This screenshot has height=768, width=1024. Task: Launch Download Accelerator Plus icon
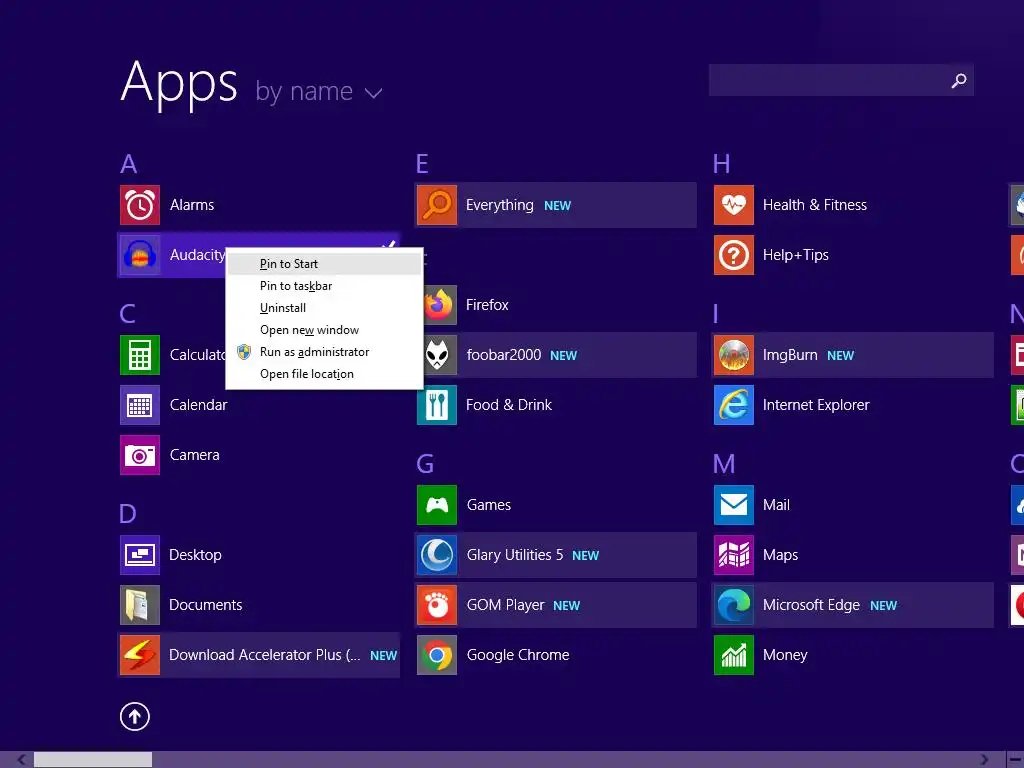(x=140, y=655)
